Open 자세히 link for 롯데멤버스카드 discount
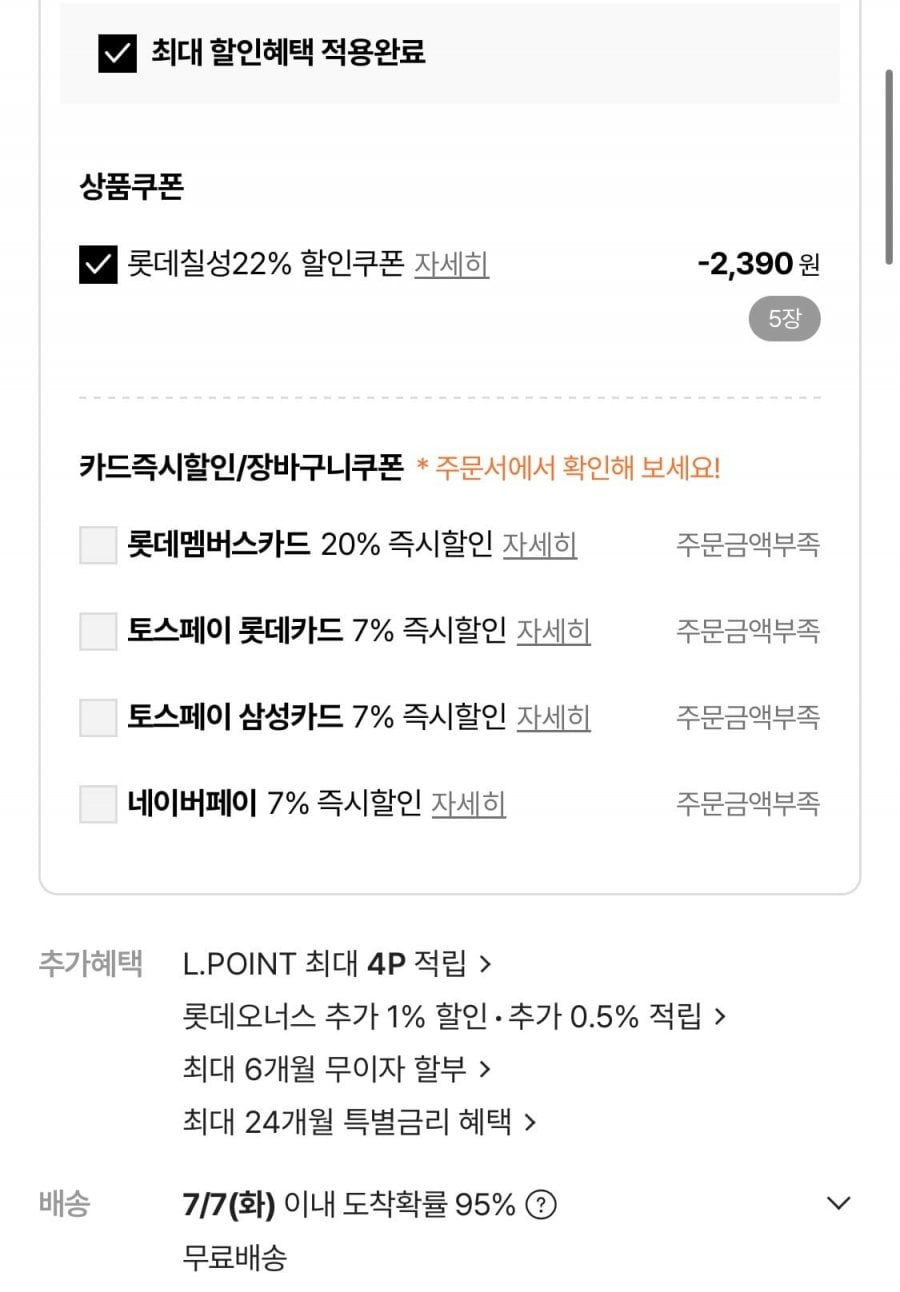 [x=540, y=546]
